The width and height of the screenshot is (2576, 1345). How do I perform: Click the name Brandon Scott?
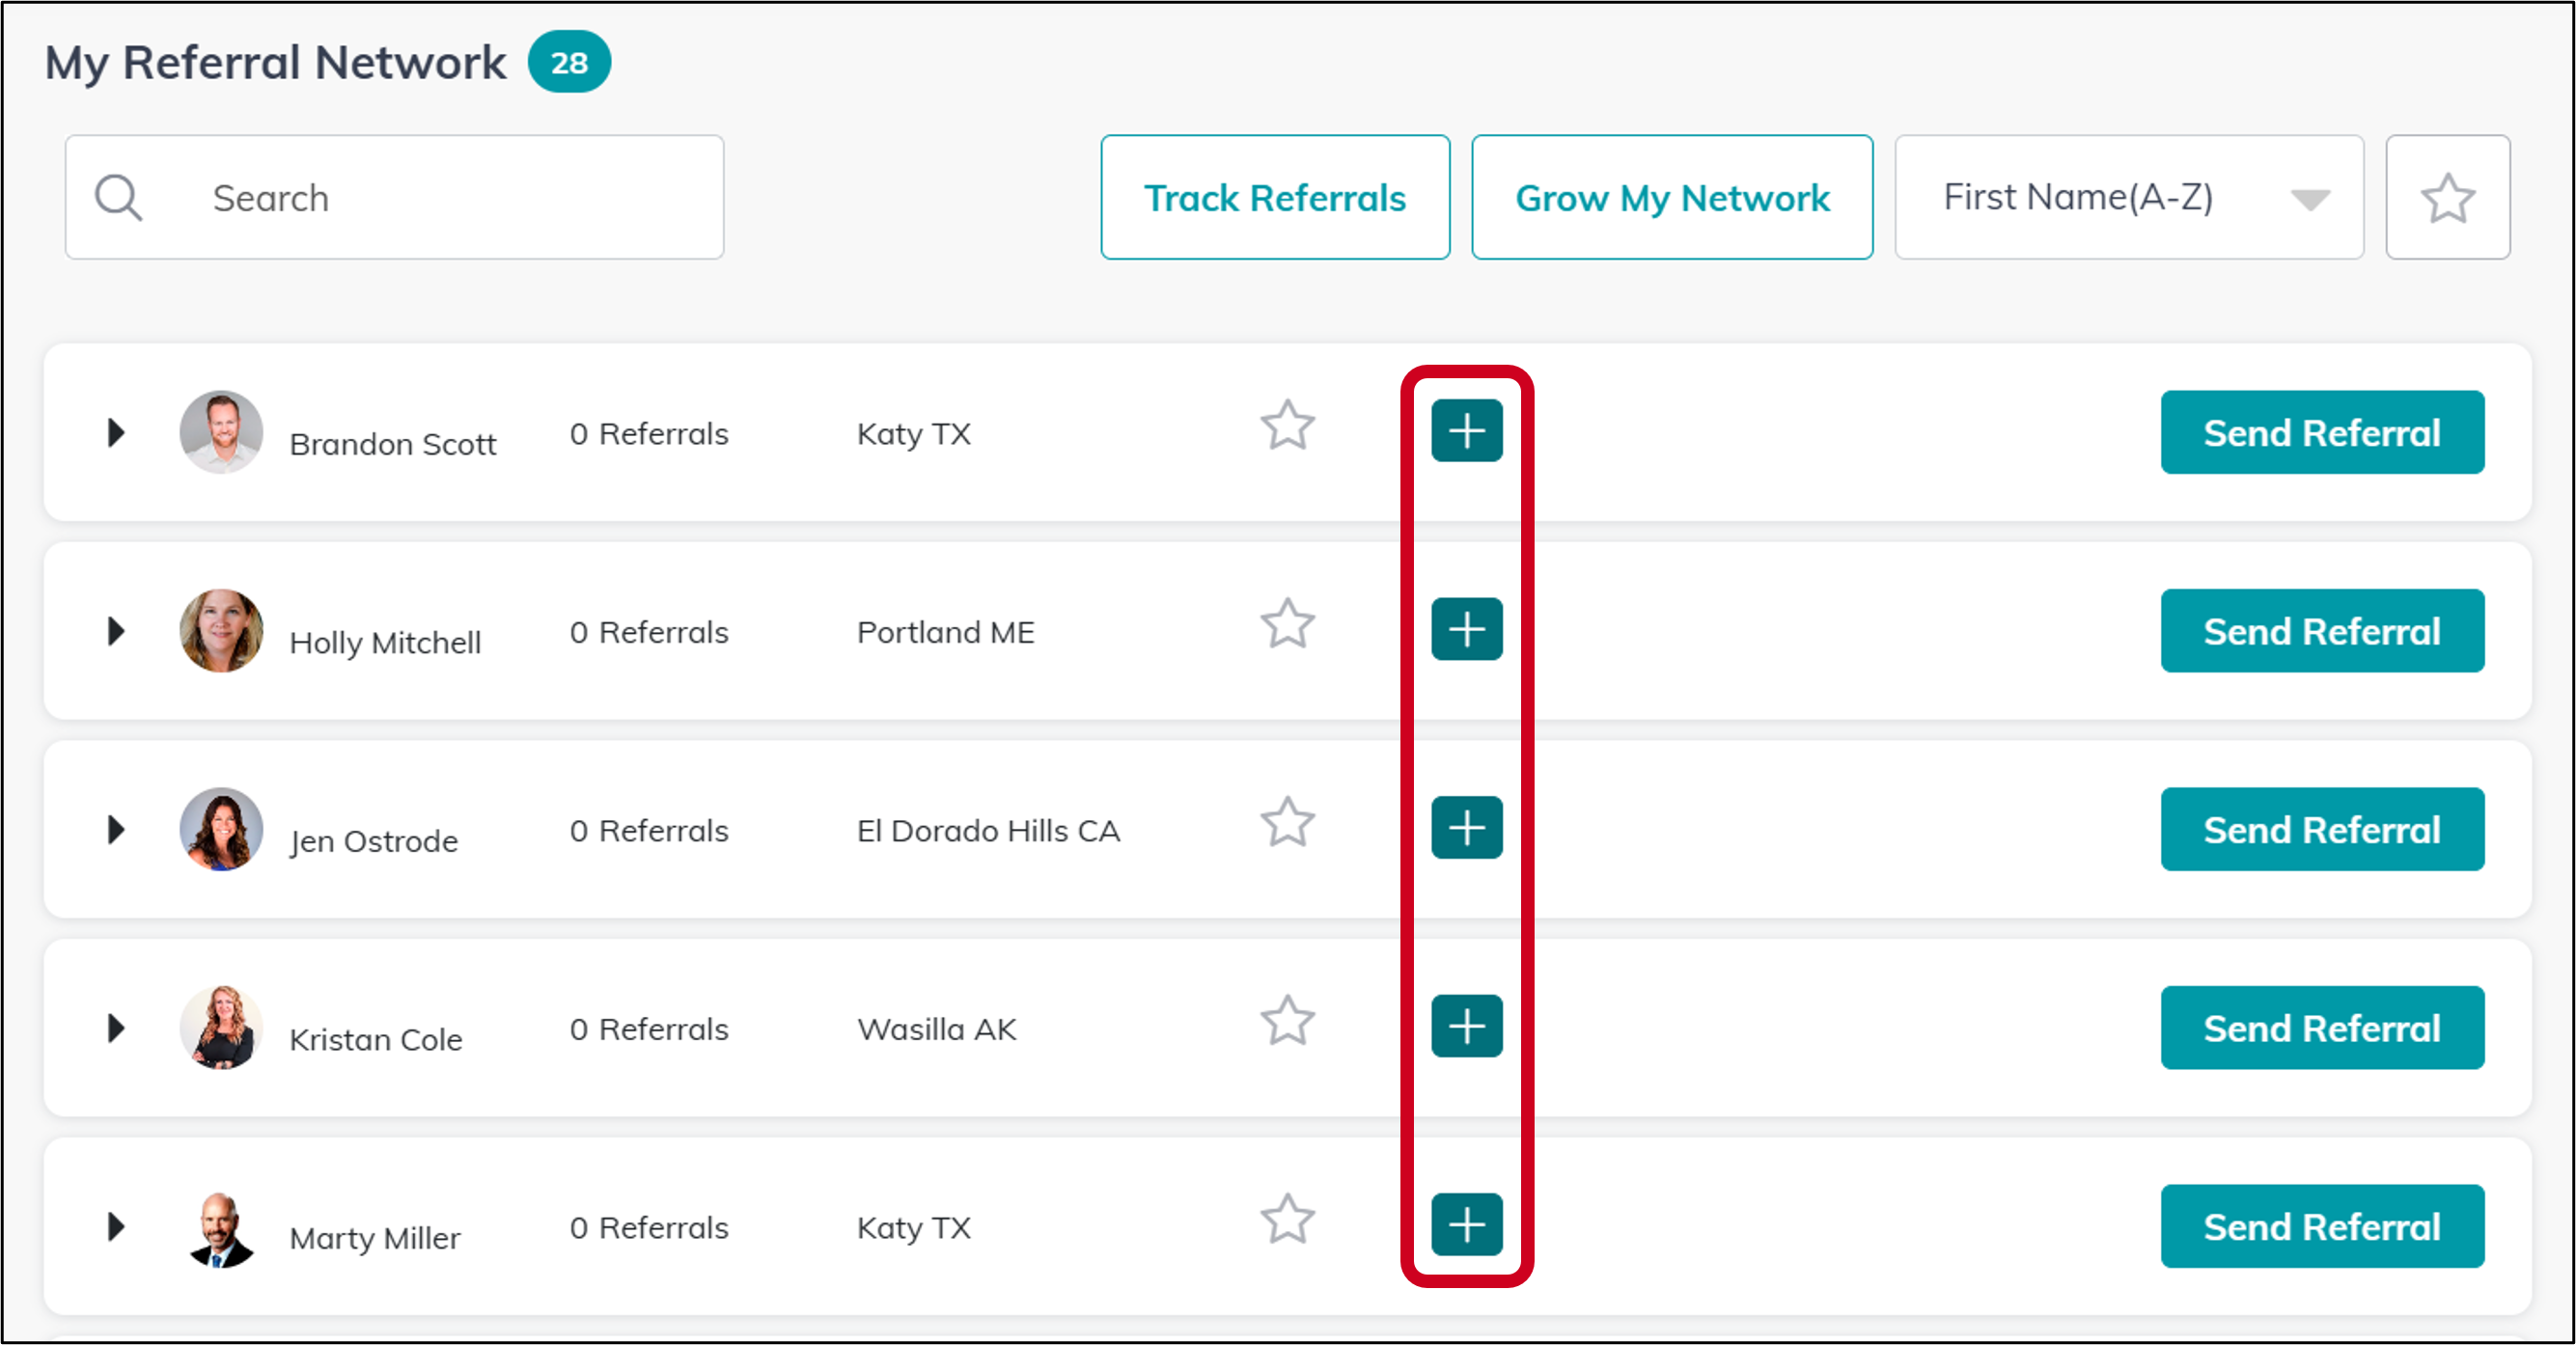pos(392,444)
